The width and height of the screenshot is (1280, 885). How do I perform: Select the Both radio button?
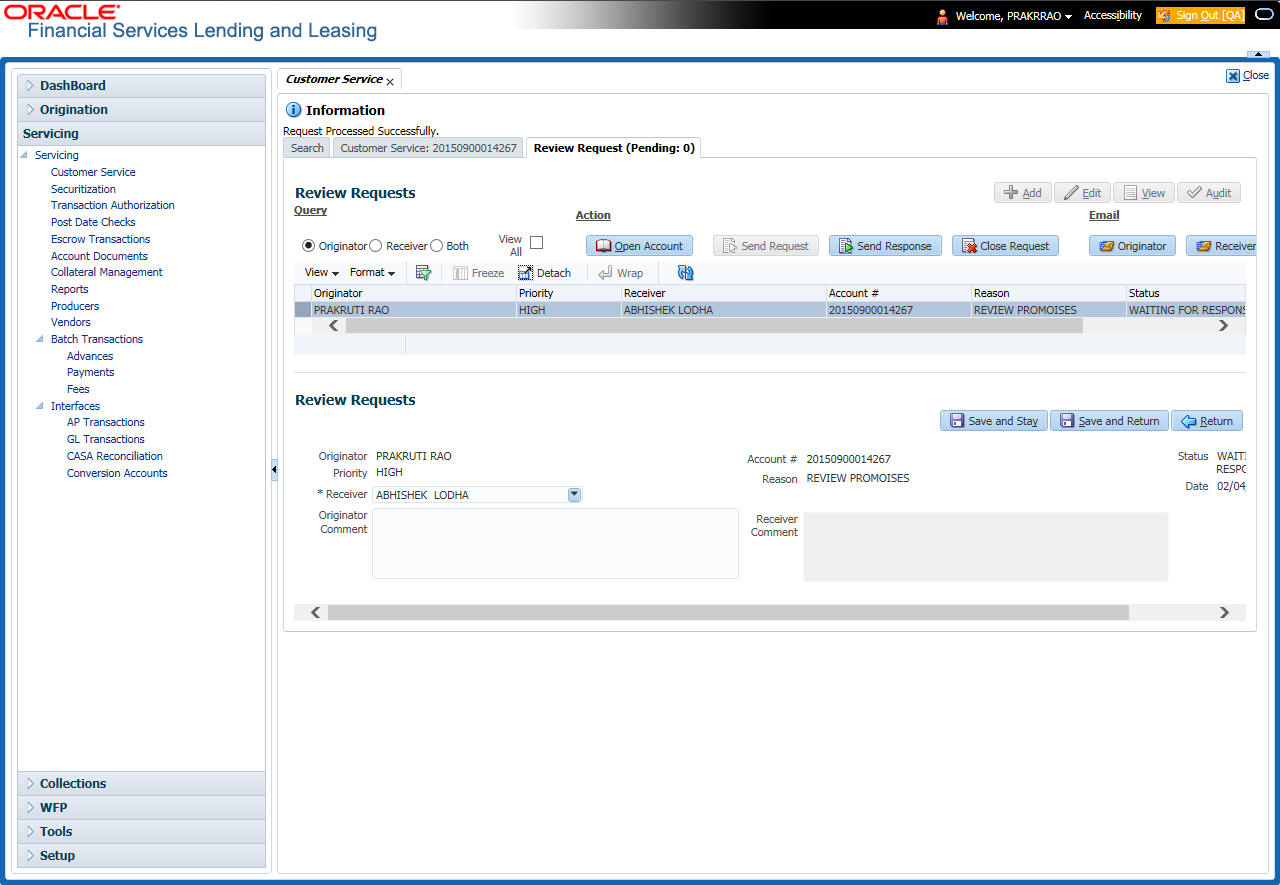tap(436, 246)
